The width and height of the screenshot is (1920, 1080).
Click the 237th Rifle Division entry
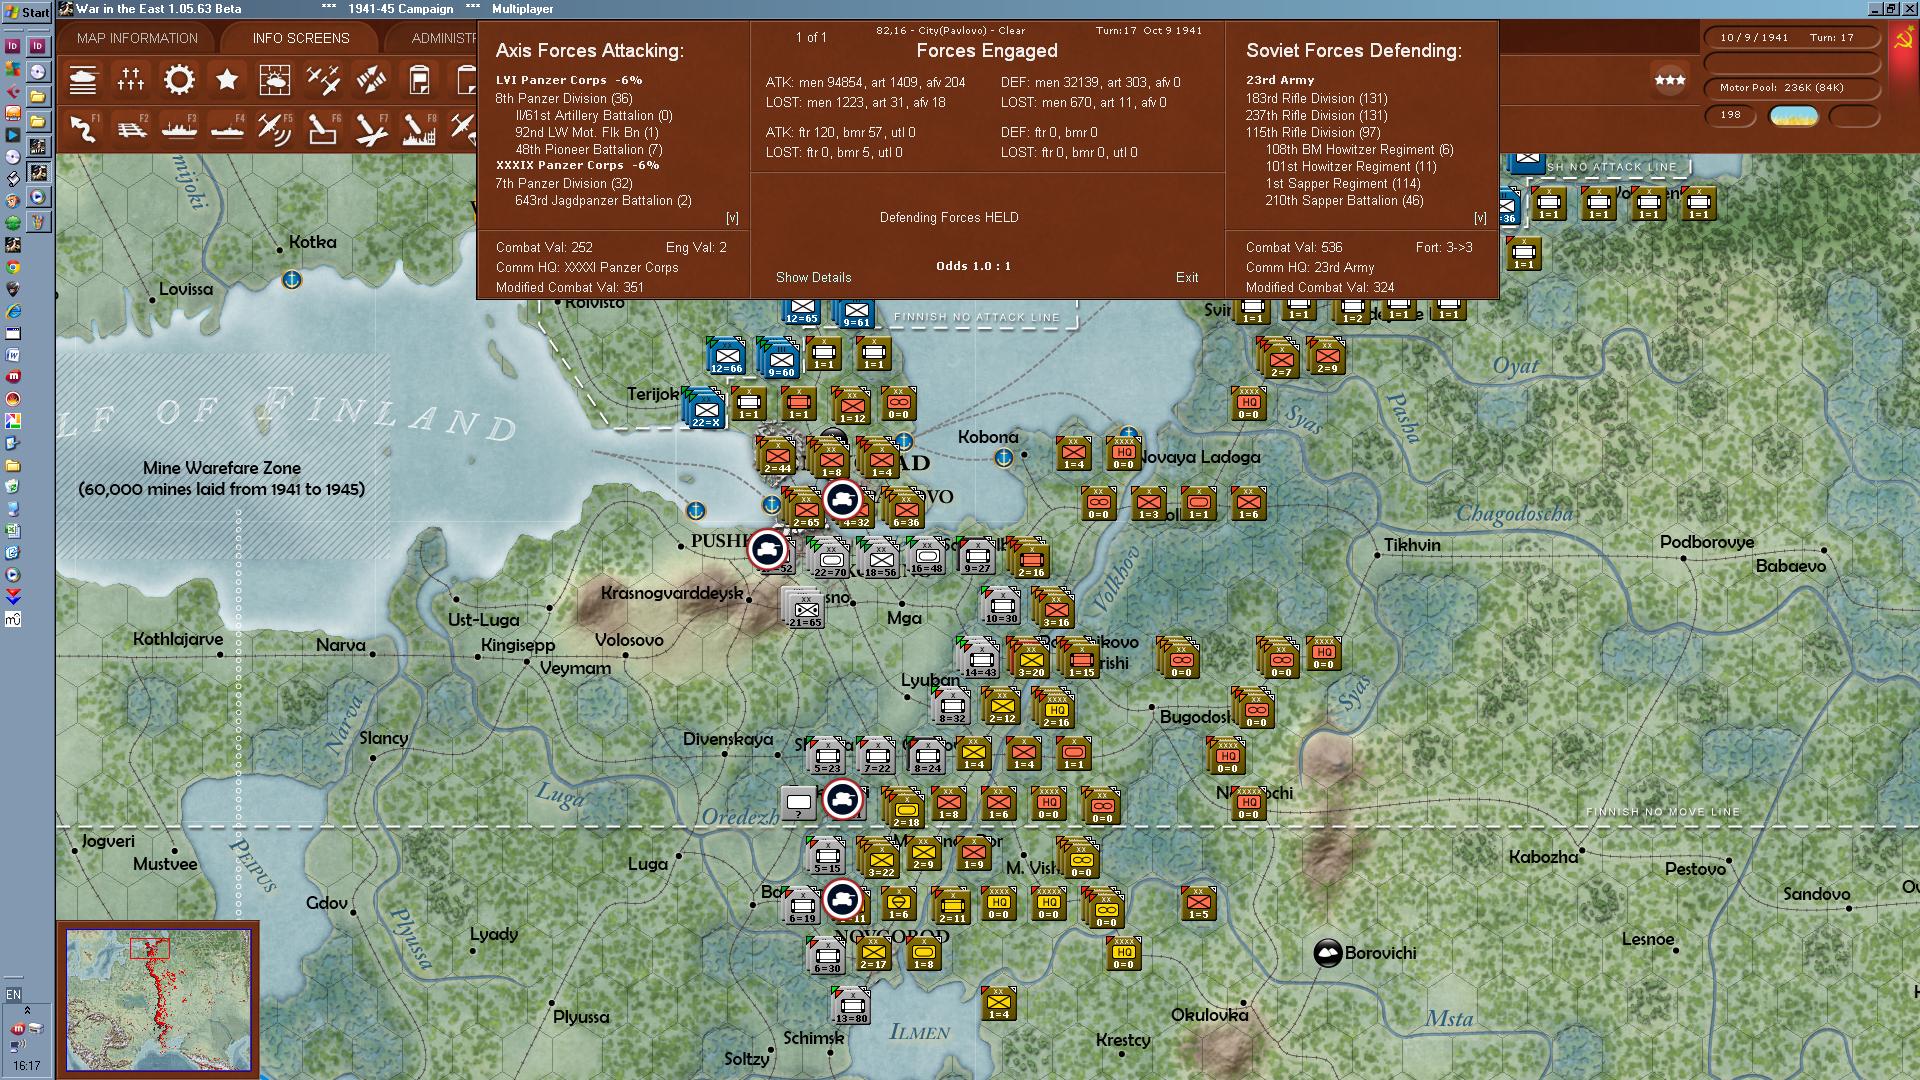pos(1316,115)
